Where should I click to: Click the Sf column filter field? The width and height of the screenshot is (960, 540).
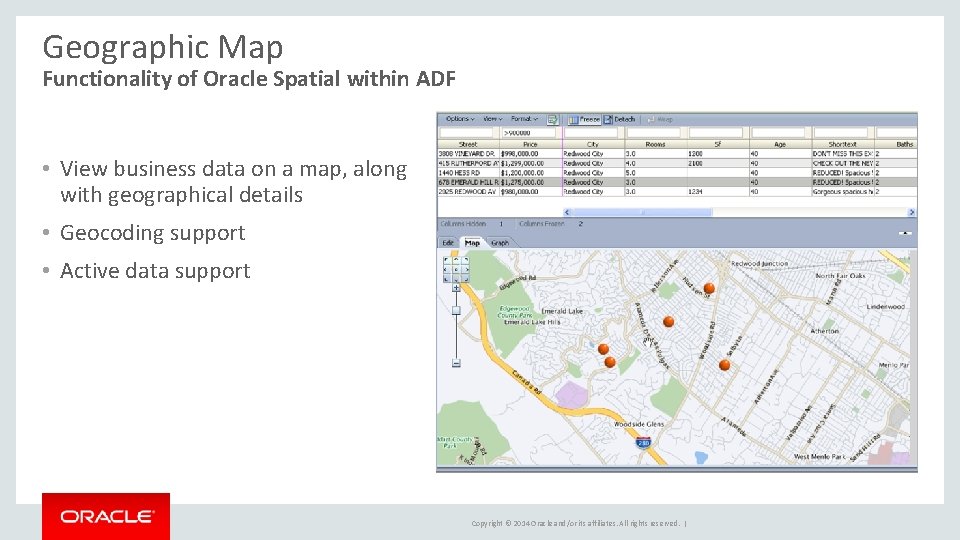(x=716, y=132)
